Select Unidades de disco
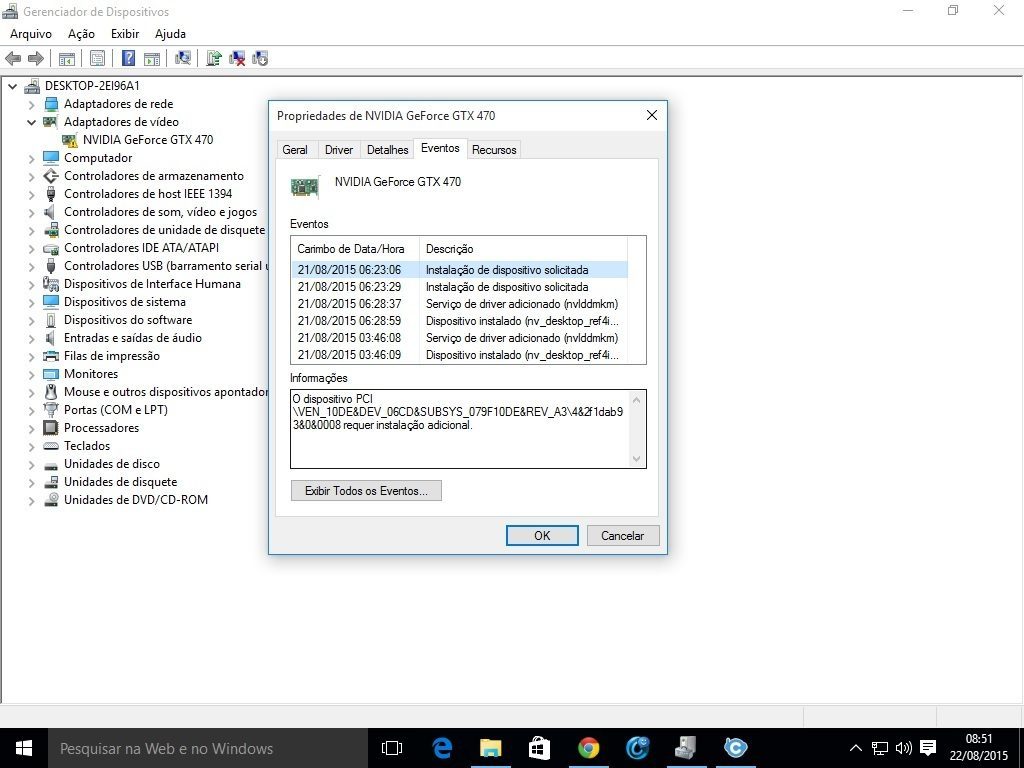 [x=112, y=464]
